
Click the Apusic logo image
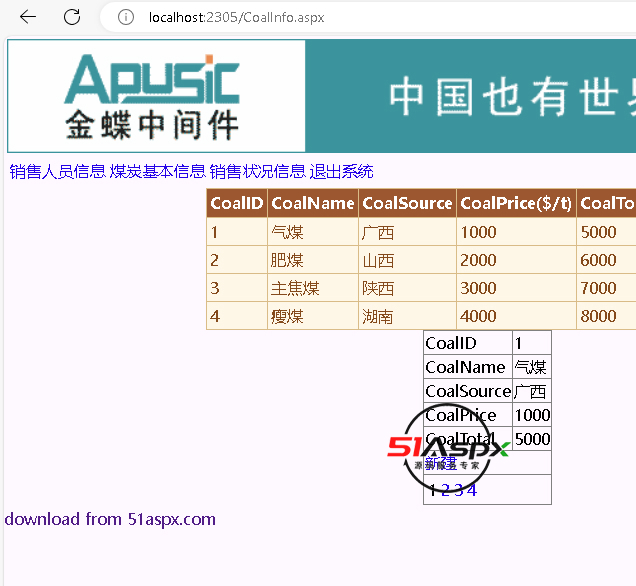tap(156, 96)
